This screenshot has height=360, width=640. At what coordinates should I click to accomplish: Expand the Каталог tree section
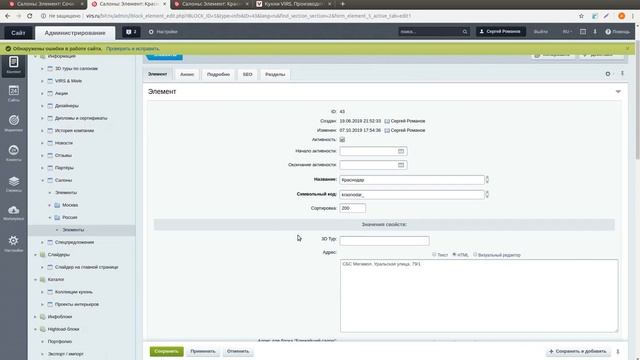36,280
